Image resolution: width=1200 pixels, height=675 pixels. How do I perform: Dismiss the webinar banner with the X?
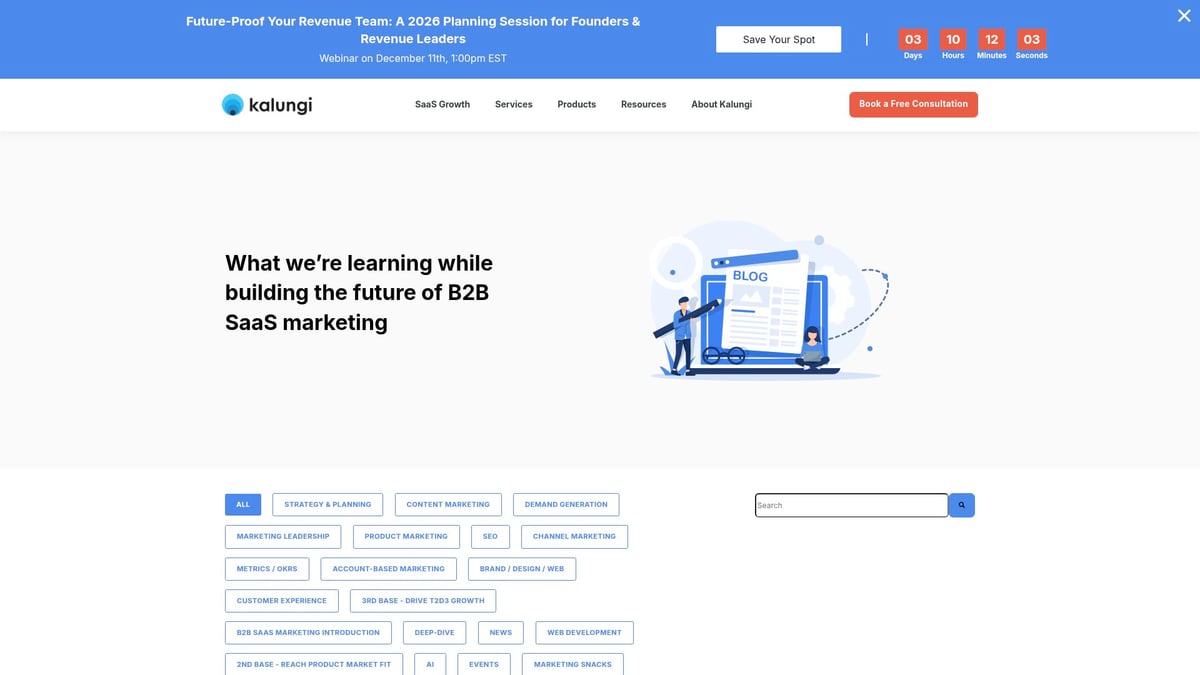(1184, 15)
